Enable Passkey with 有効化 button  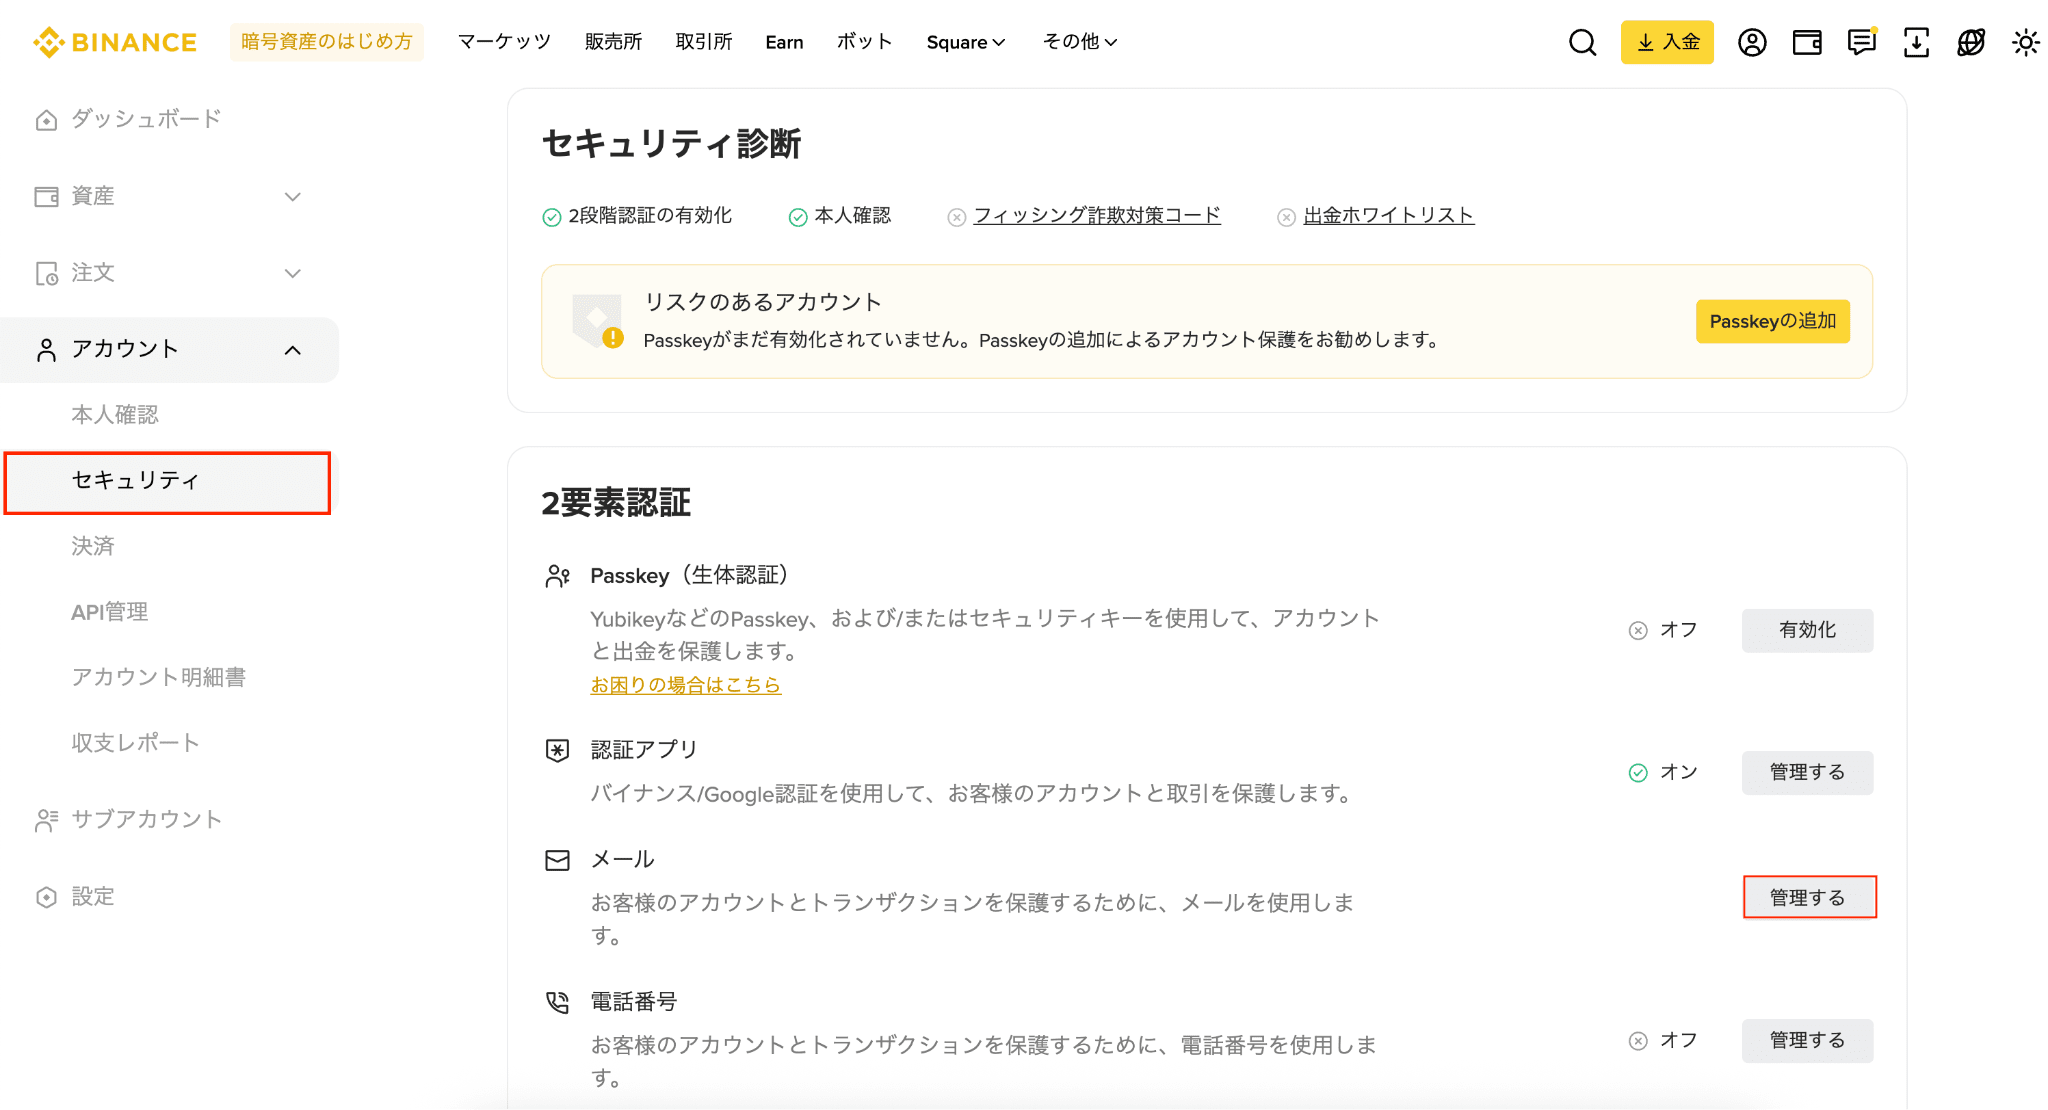(1807, 630)
